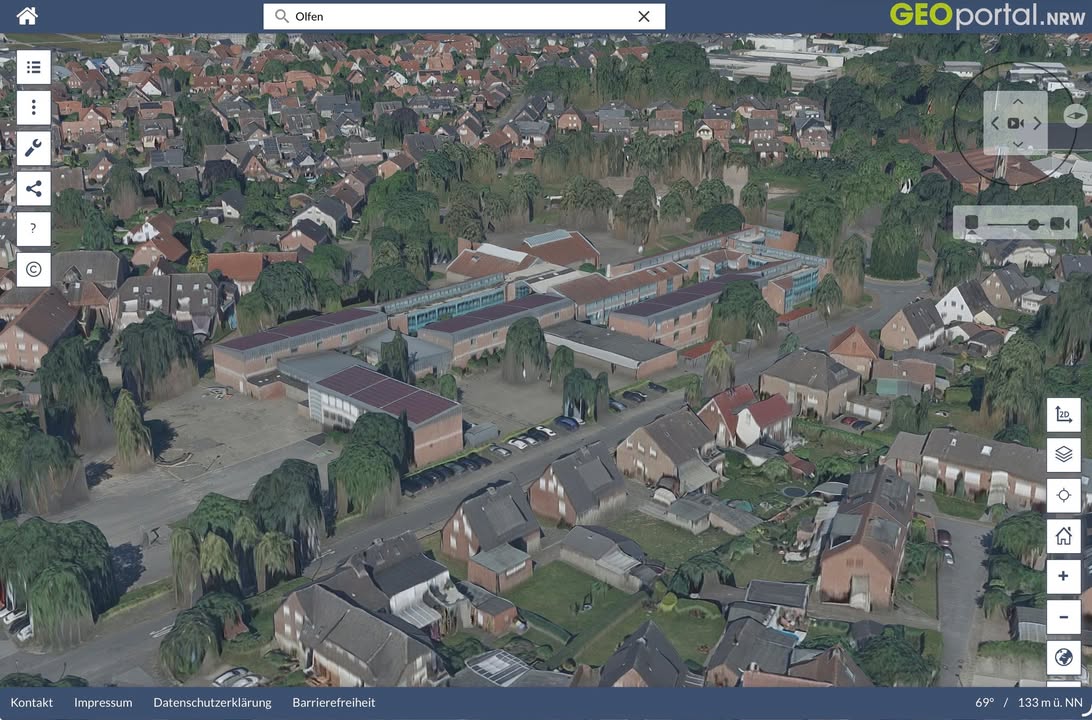Reset to home extent on the right toolbar
The width and height of the screenshot is (1092, 720).
tap(1063, 536)
